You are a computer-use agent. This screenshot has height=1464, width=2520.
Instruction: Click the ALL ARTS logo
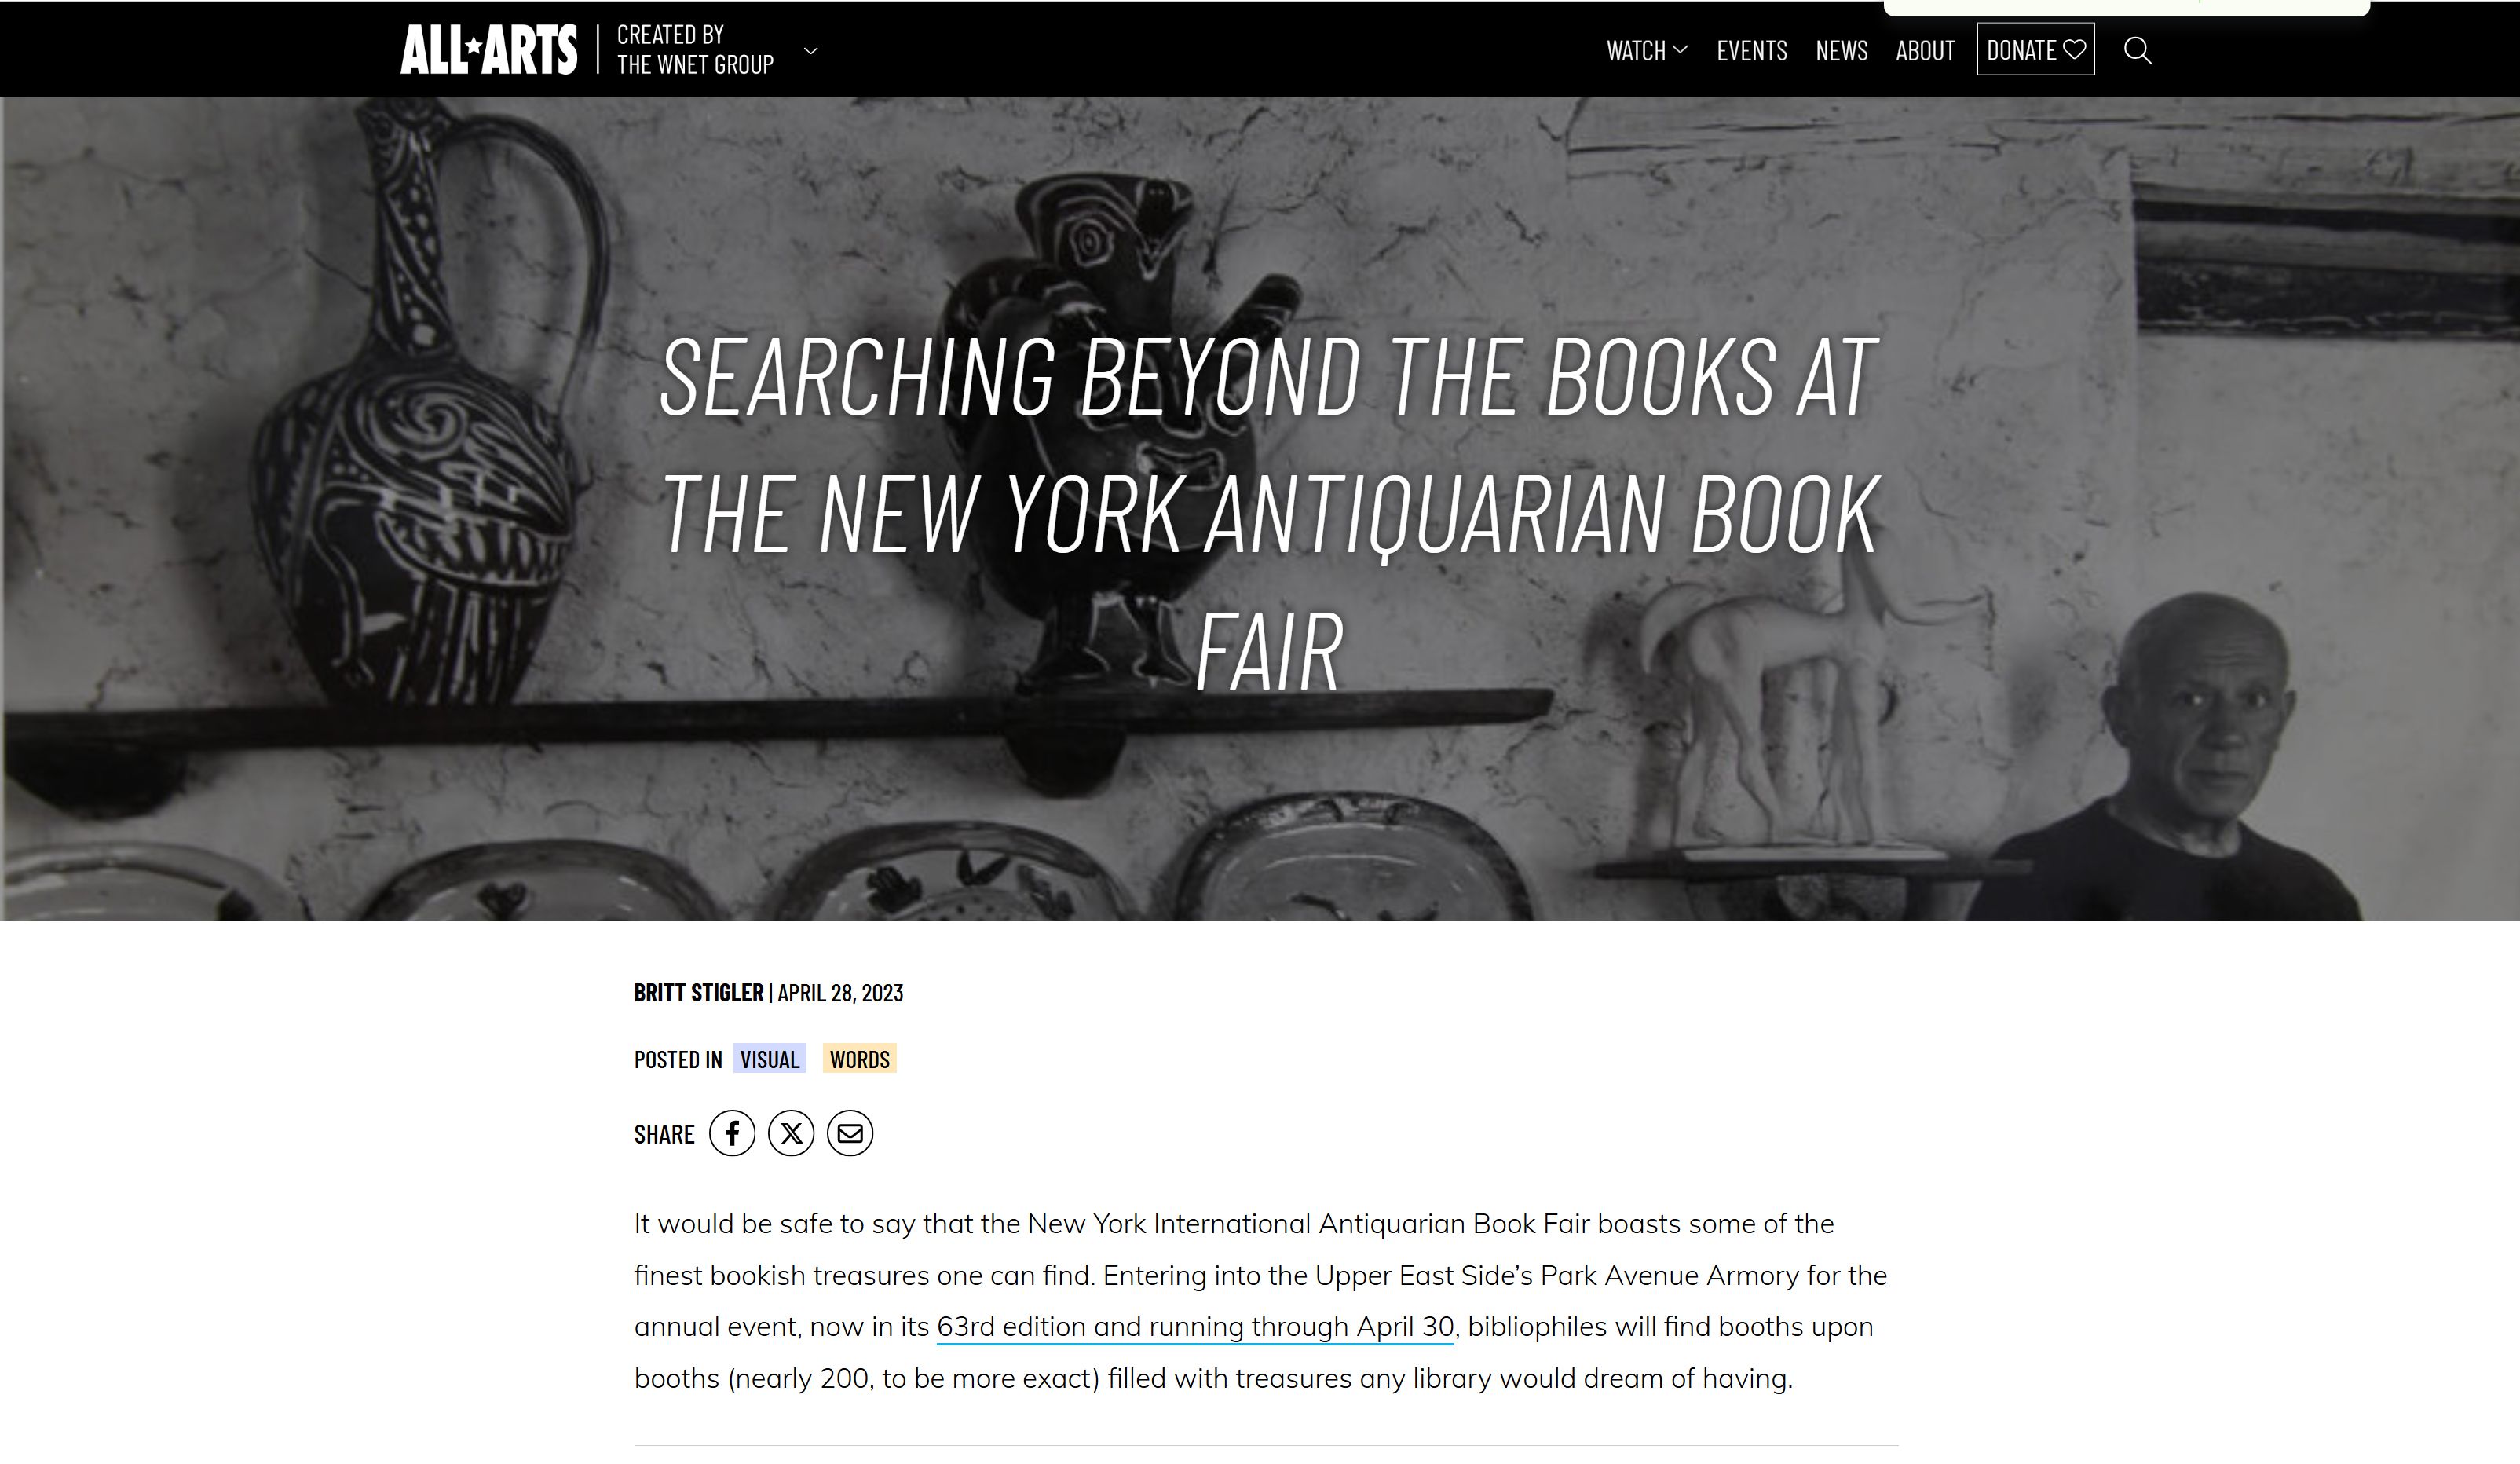489,49
